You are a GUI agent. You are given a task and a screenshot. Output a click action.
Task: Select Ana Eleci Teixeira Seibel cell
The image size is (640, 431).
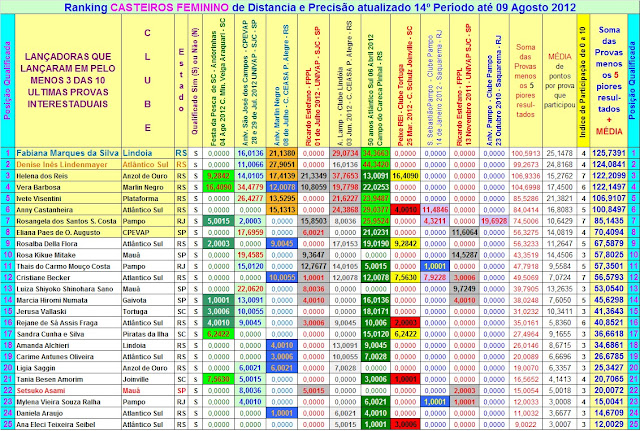click(x=68, y=424)
